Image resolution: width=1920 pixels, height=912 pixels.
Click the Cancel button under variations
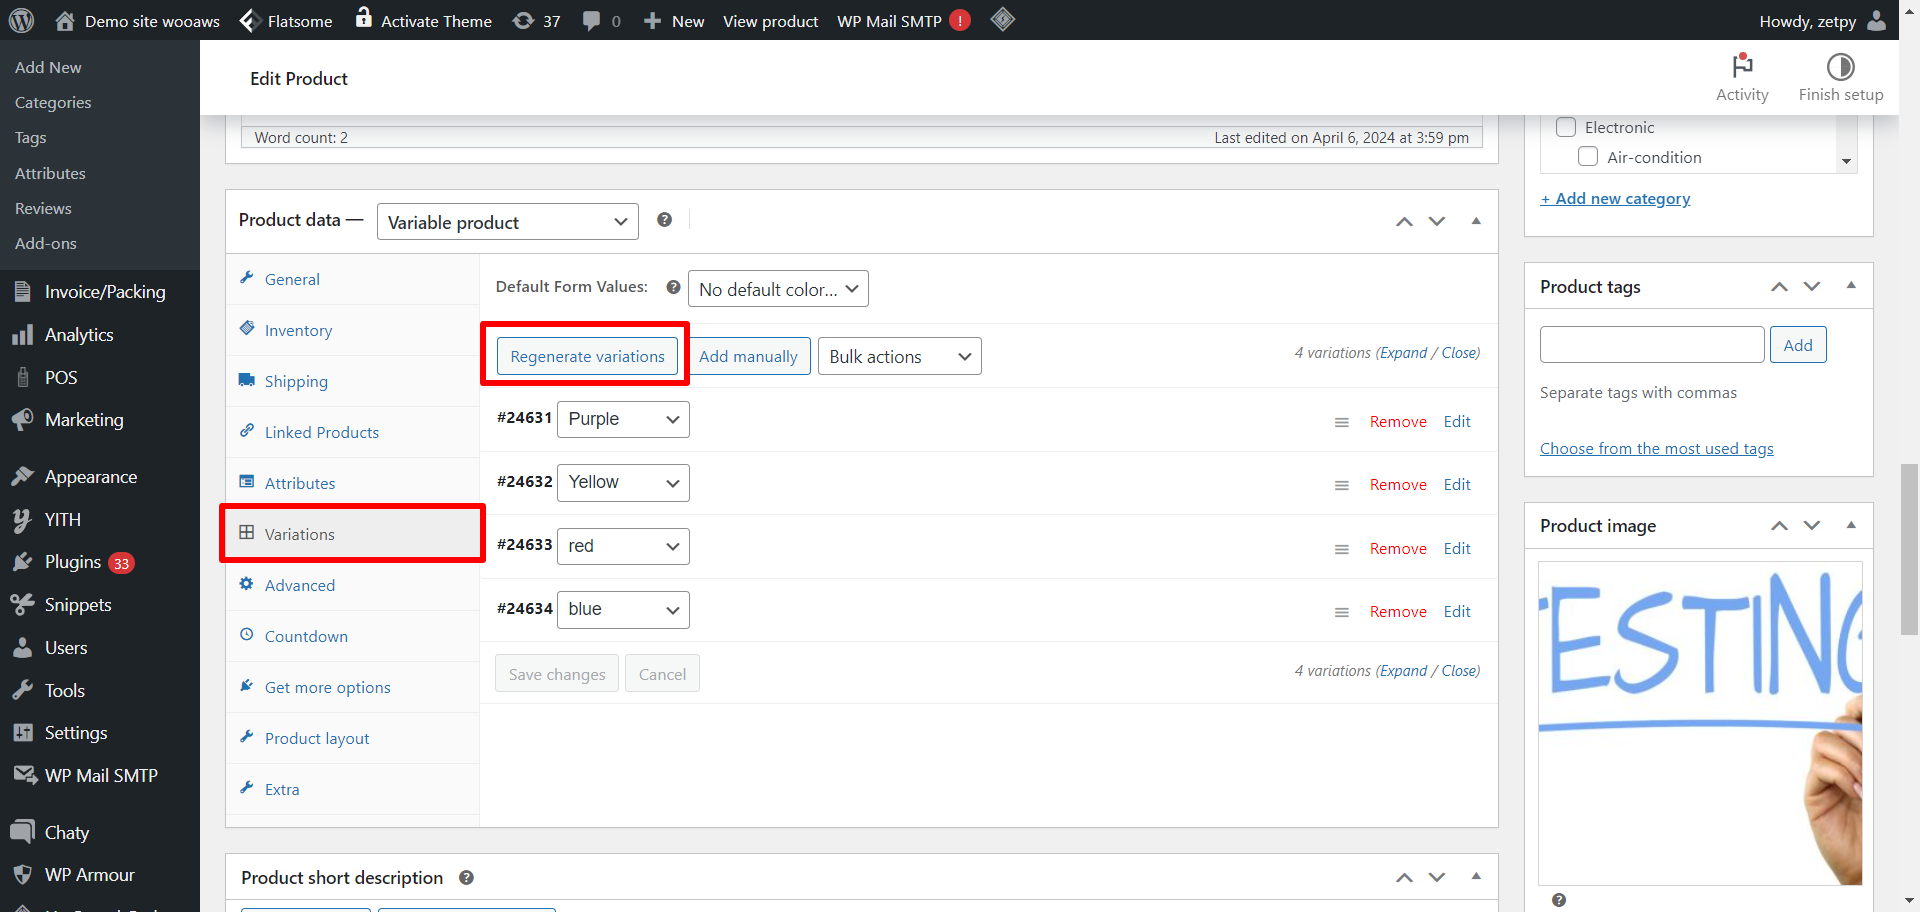(x=662, y=674)
